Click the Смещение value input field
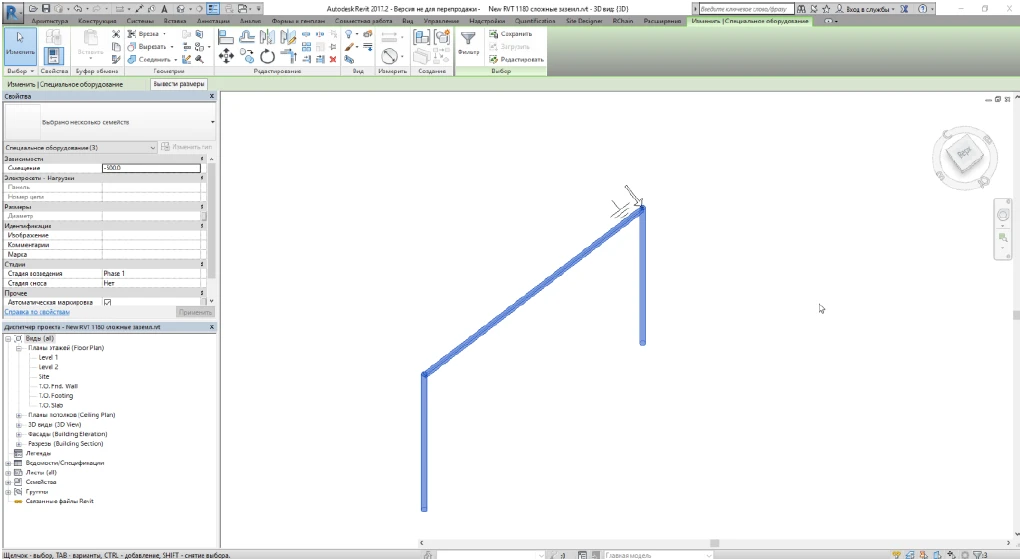The height and width of the screenshot is (559, 1020). [151, 168]
